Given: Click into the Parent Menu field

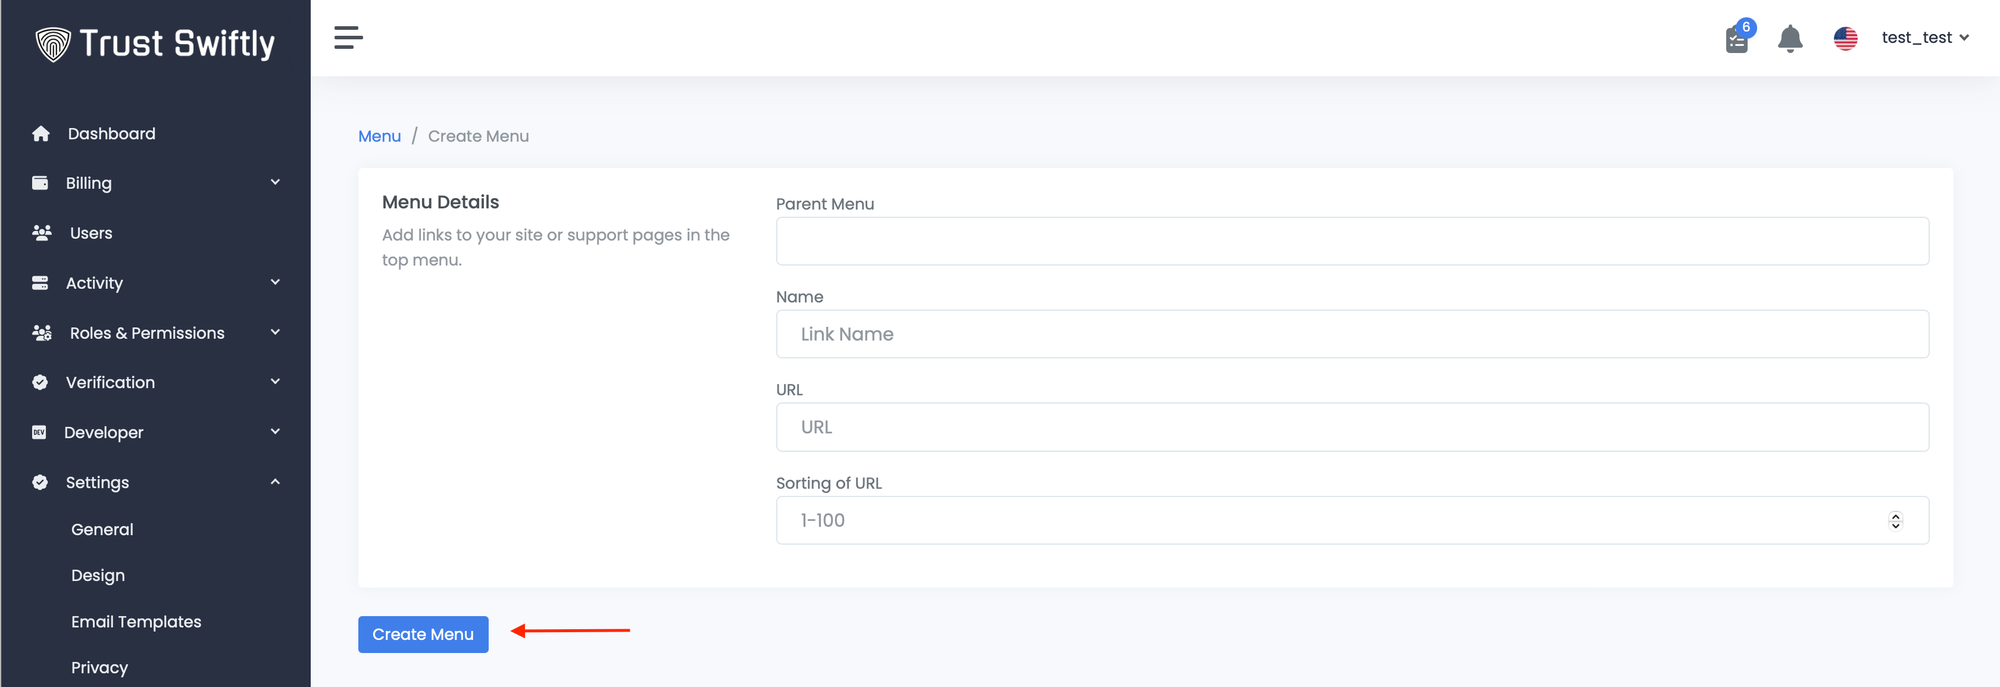Looking at the screenshot, I should click(1352, 241).
